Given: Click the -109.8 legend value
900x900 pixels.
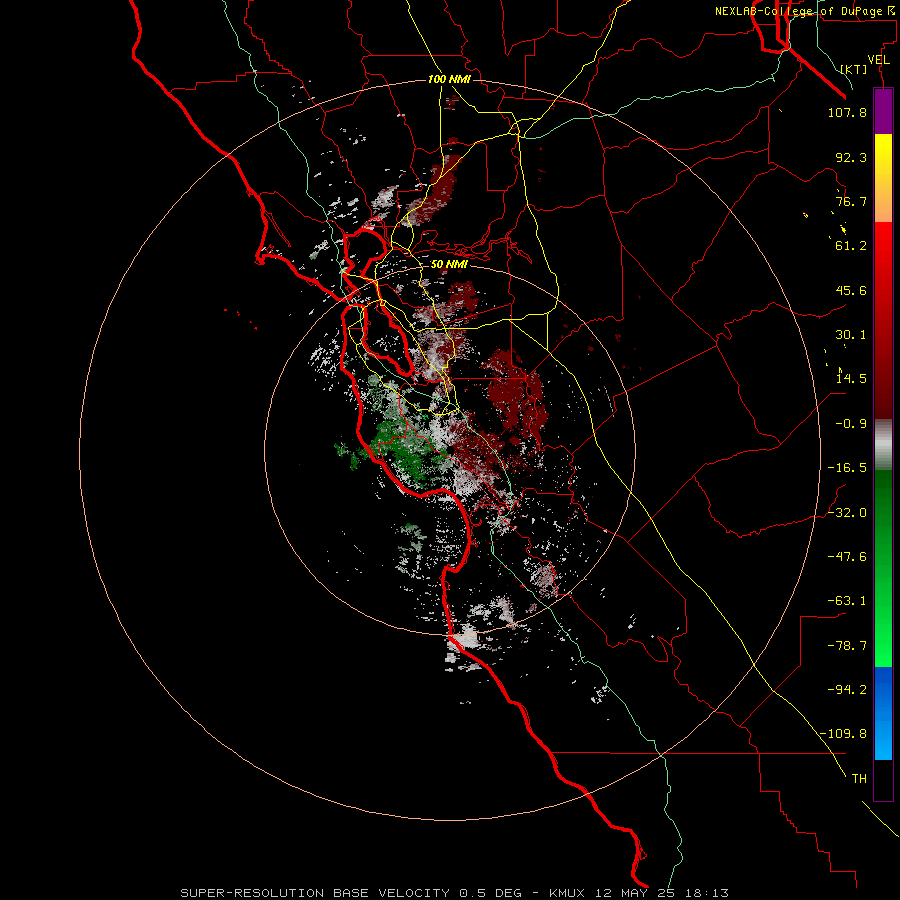Looking at the screenshot, I should point(843,734).
